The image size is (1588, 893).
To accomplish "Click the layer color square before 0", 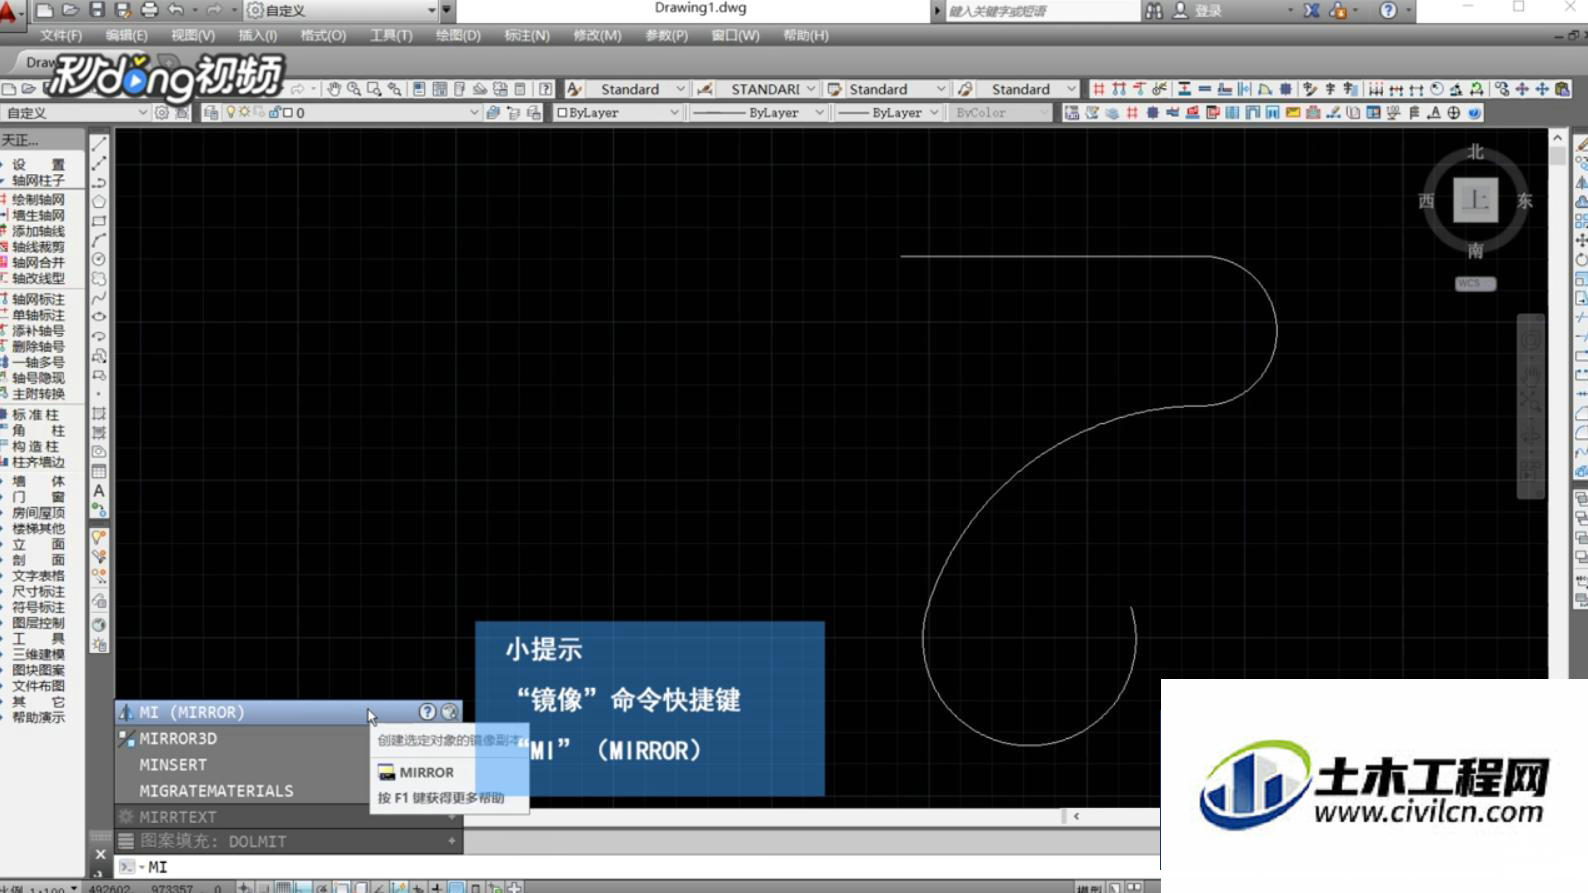I will [x=288, y=113].
